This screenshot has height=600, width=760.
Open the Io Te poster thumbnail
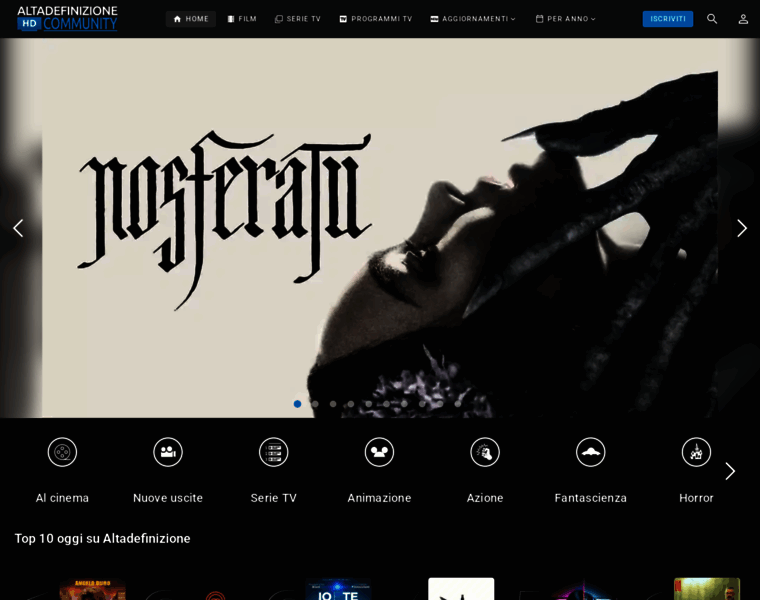[338, 589]
